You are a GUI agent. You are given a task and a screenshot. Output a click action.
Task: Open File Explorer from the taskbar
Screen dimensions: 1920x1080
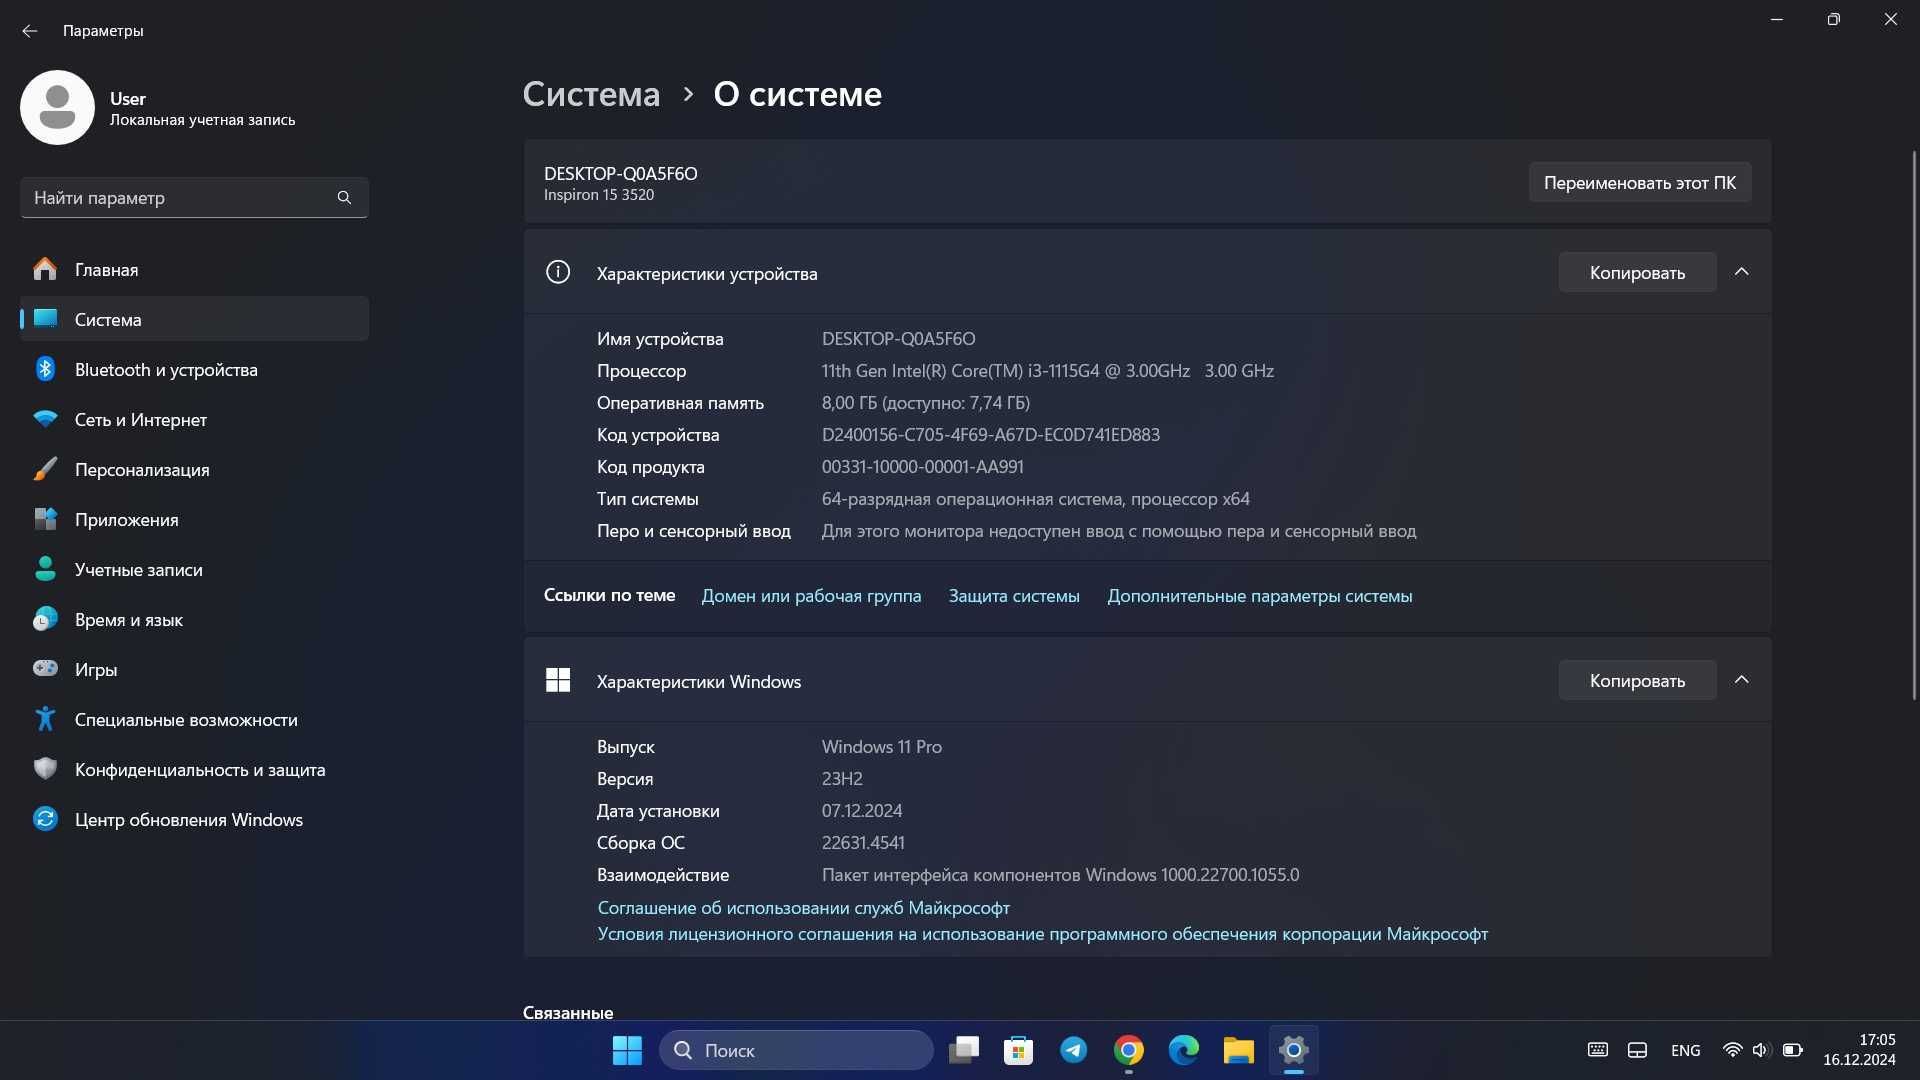pos(1239,1050)
